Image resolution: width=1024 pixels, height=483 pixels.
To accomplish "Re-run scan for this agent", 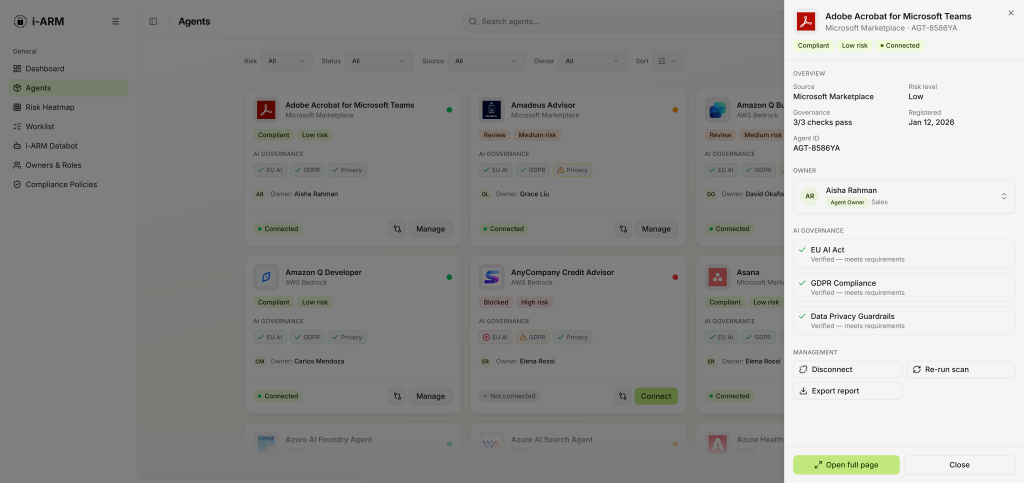I will [961, 369].
